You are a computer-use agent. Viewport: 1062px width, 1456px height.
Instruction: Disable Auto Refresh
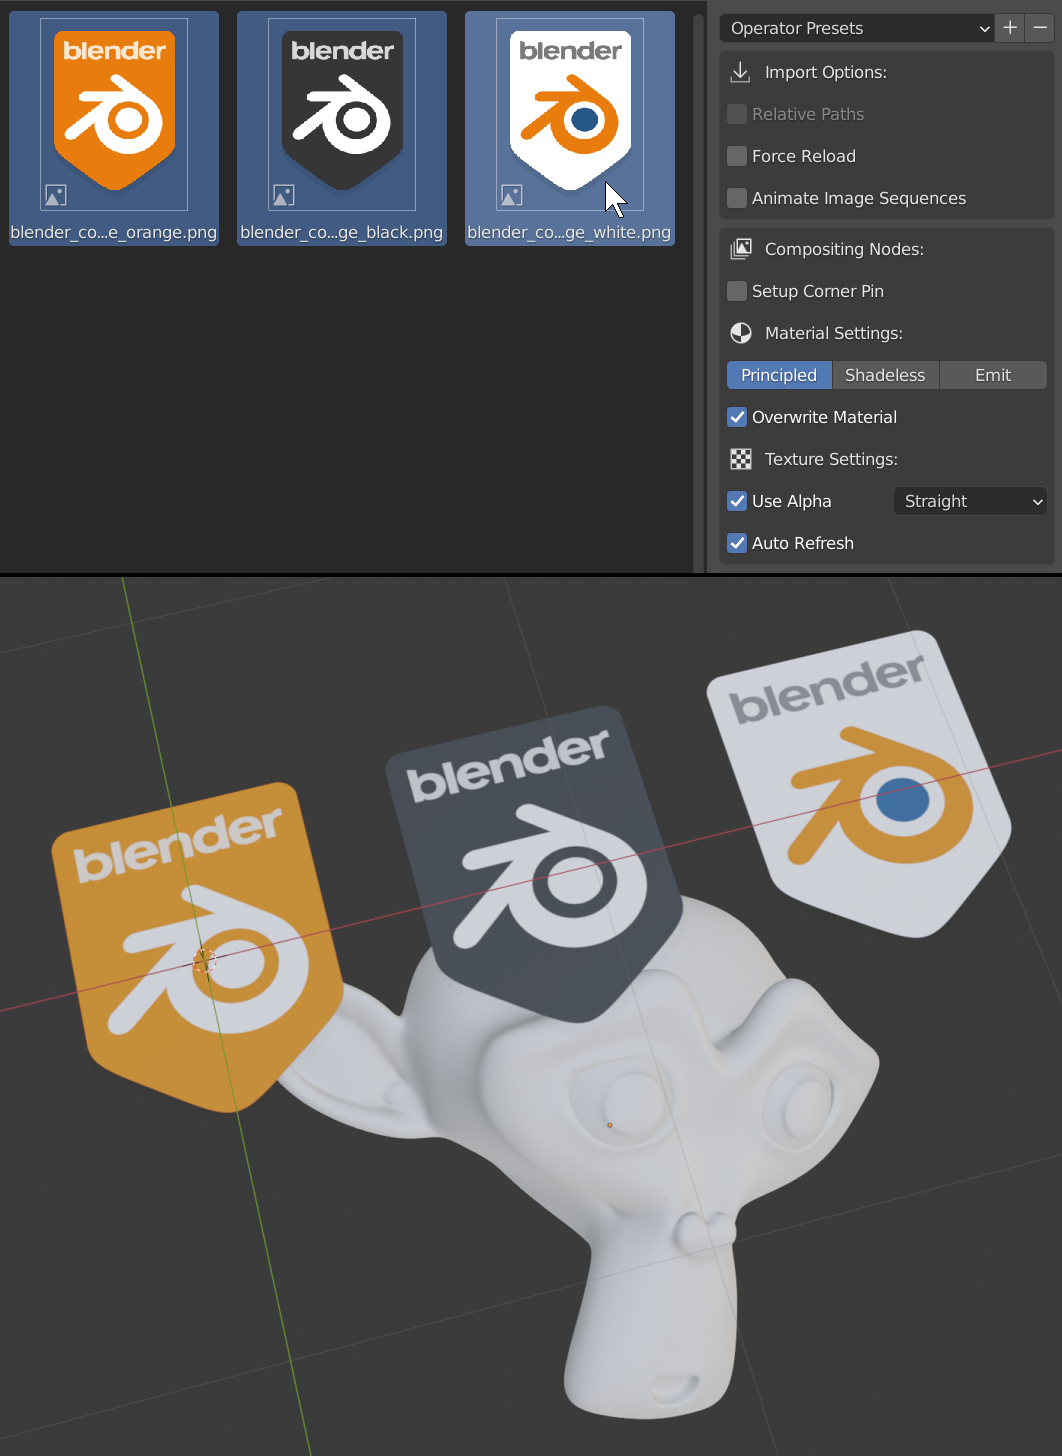coord(737,543)
